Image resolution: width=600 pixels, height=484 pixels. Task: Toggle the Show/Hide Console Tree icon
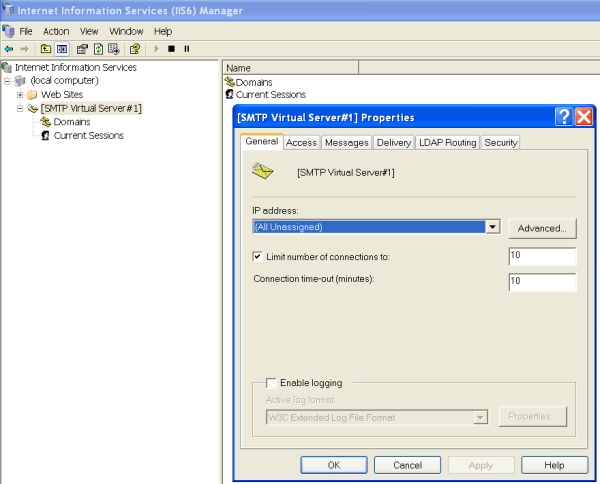pos(61,48)
